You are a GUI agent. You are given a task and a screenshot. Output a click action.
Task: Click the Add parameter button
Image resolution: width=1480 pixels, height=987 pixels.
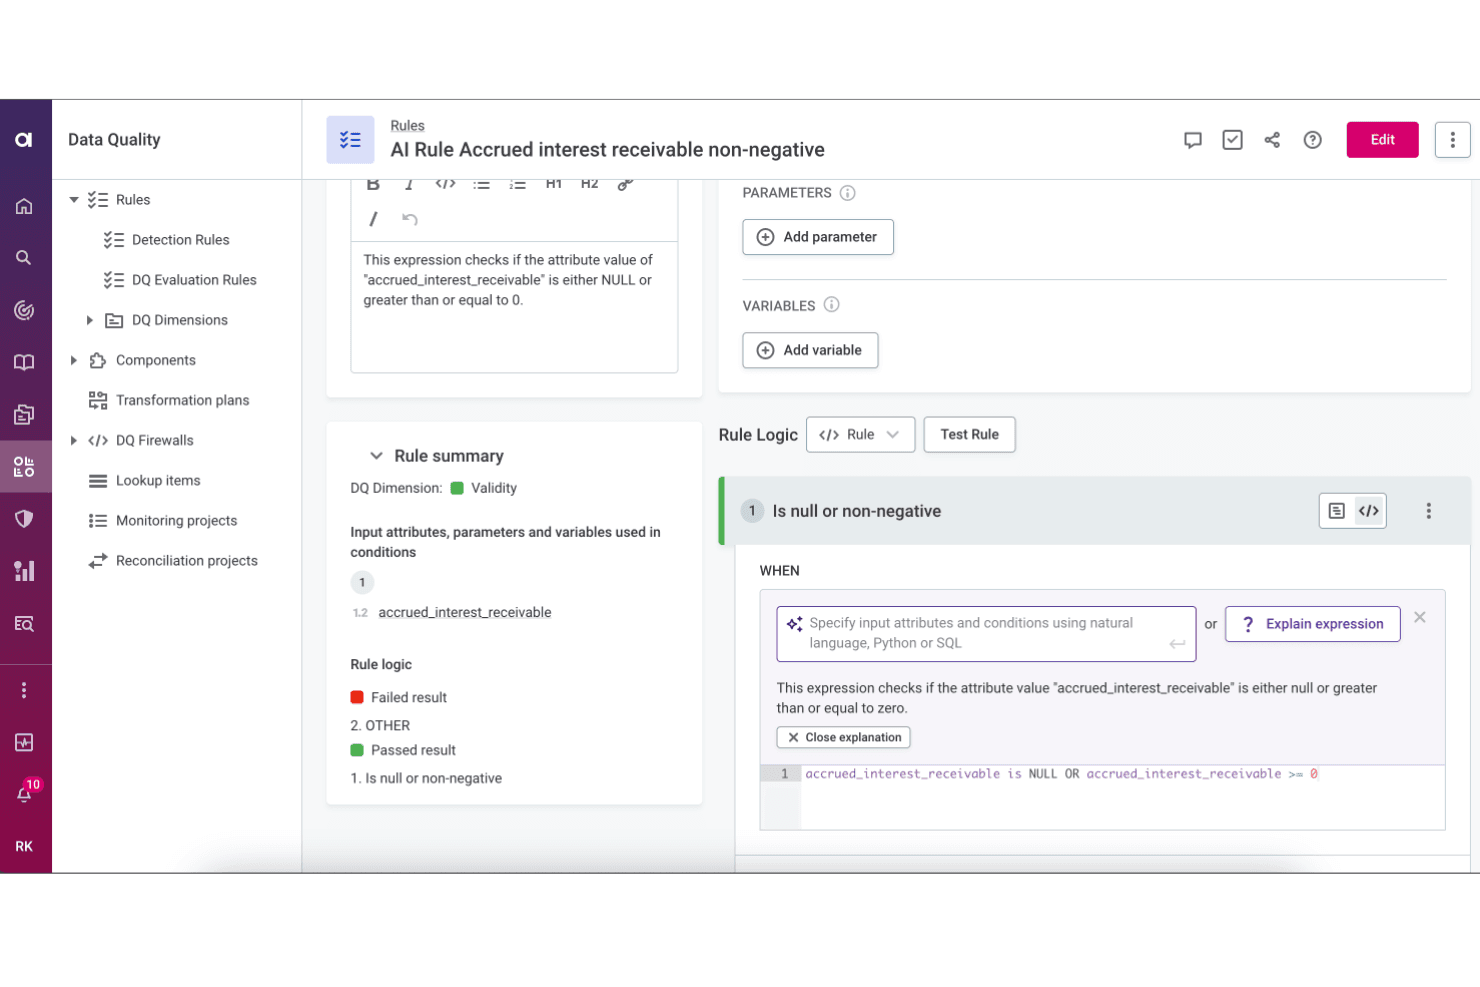point(818,237)
